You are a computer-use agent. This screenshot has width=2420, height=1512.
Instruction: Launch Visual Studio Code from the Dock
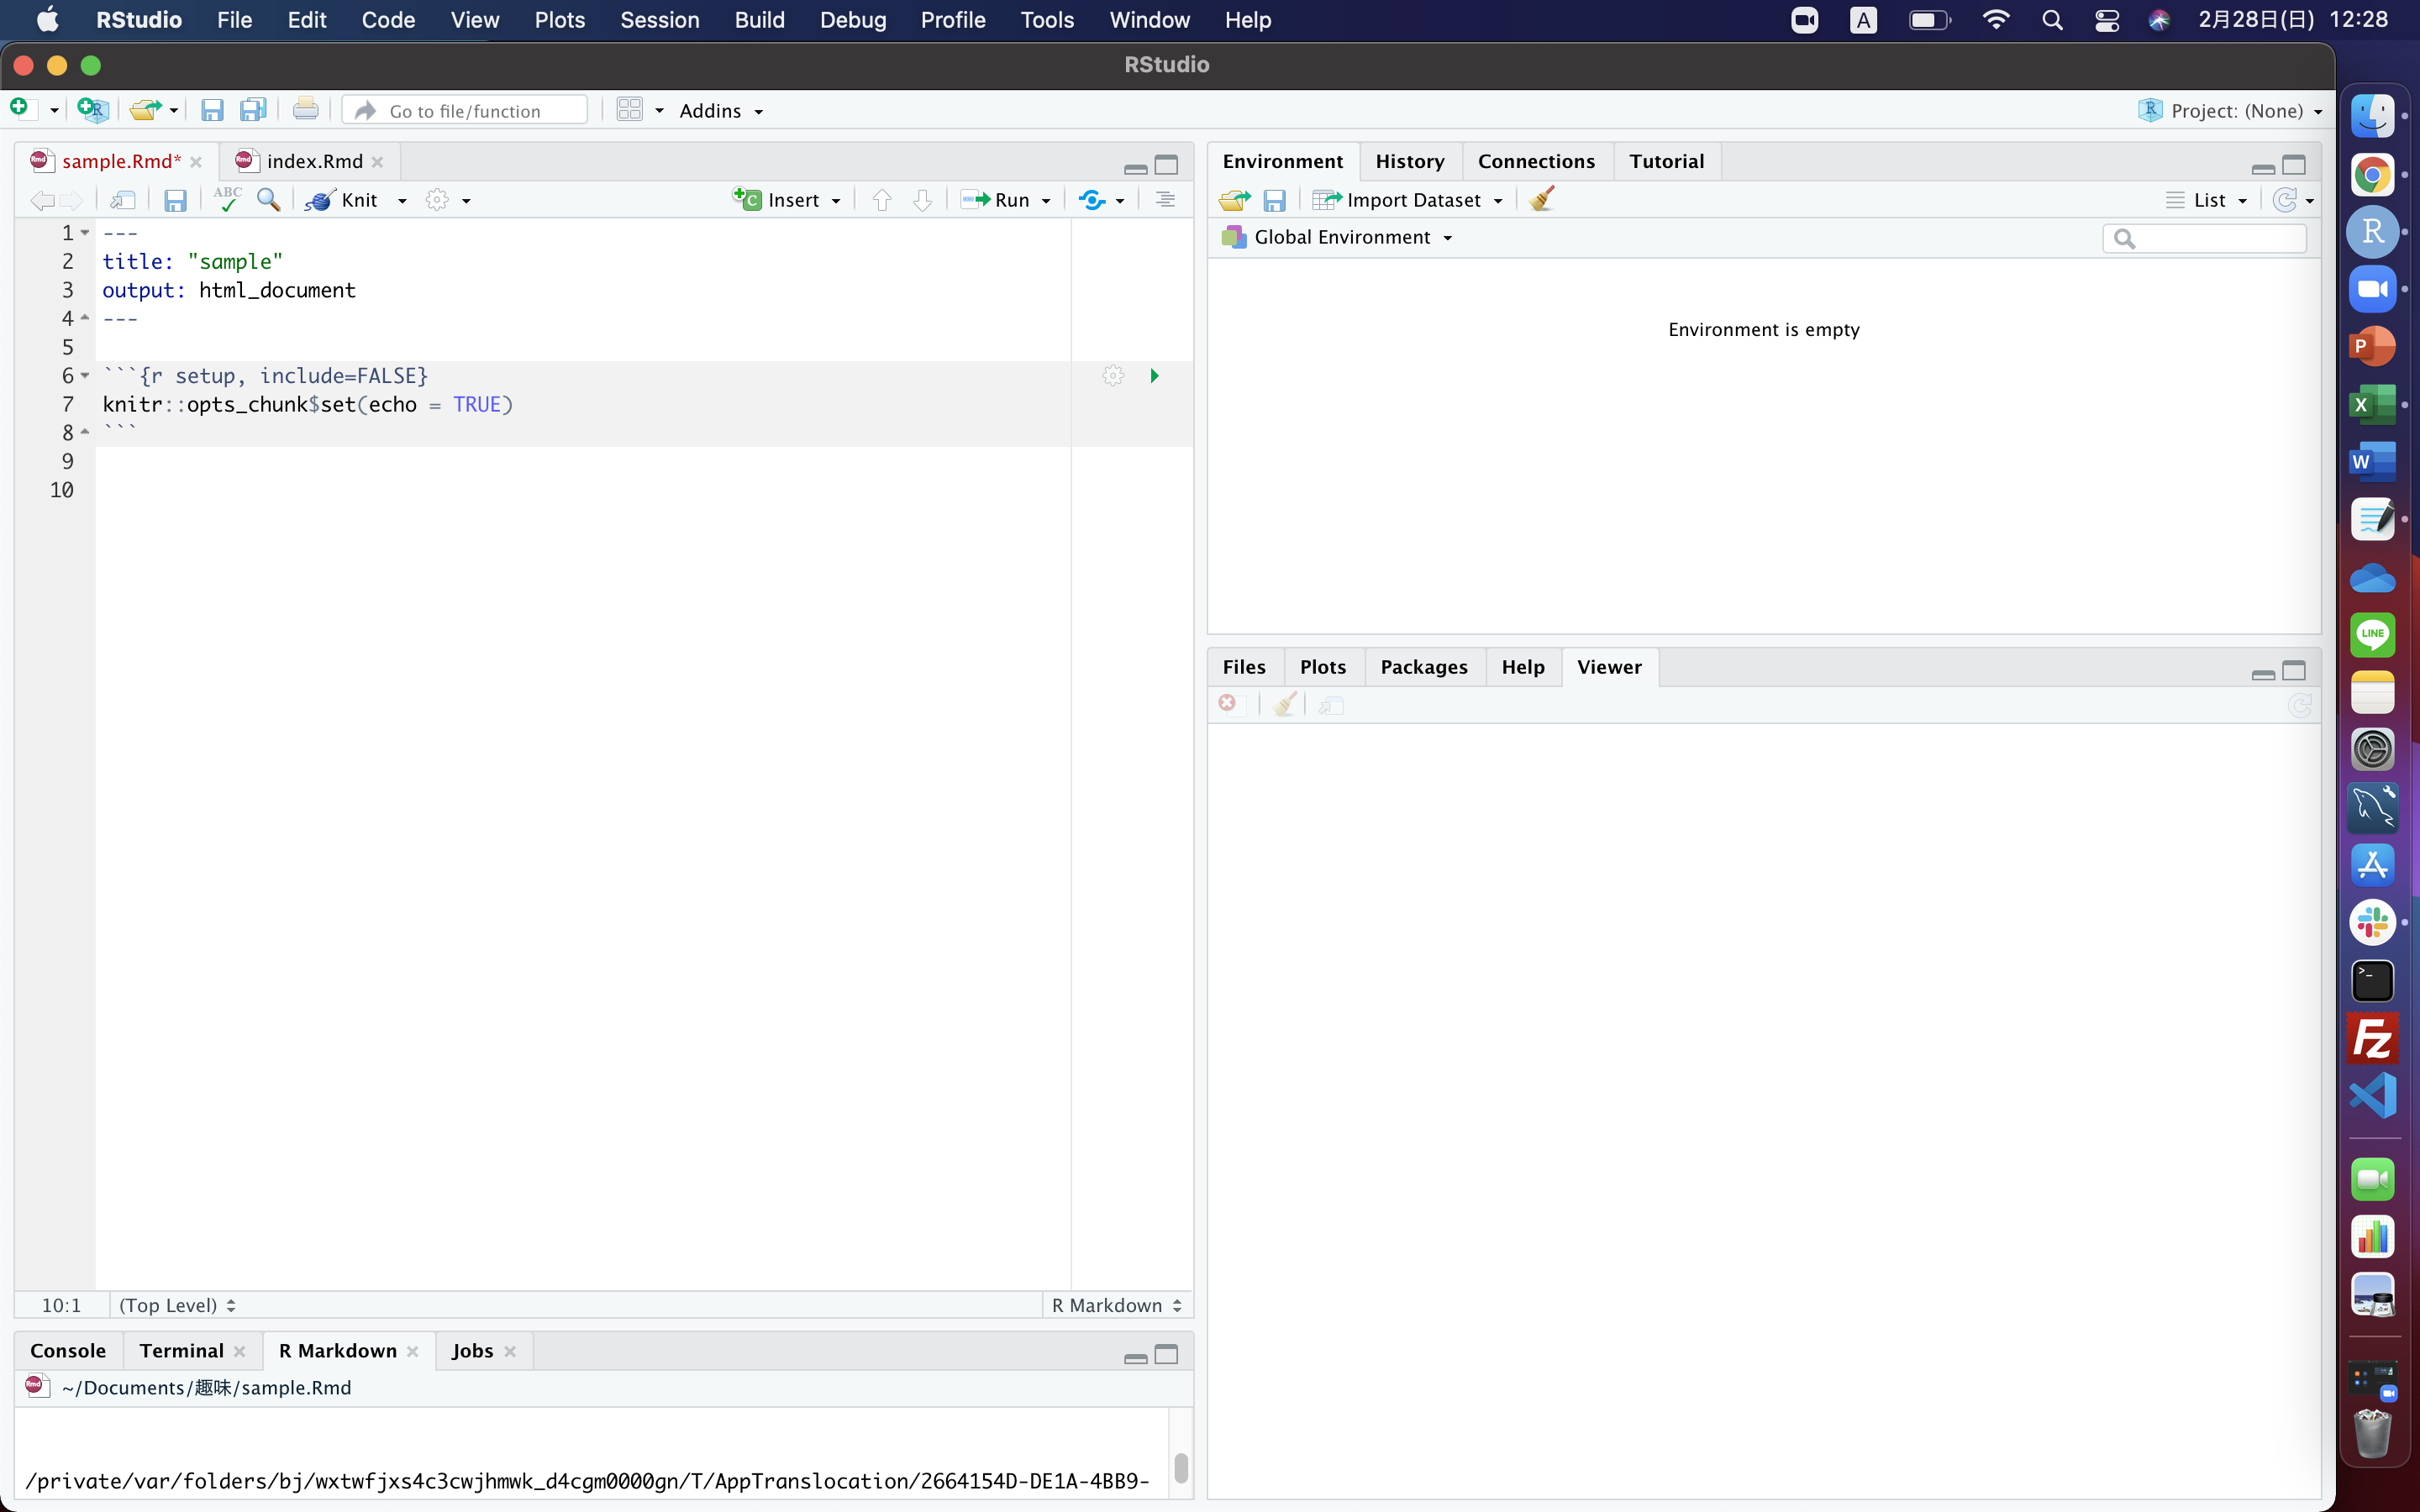(2372, 1096)
